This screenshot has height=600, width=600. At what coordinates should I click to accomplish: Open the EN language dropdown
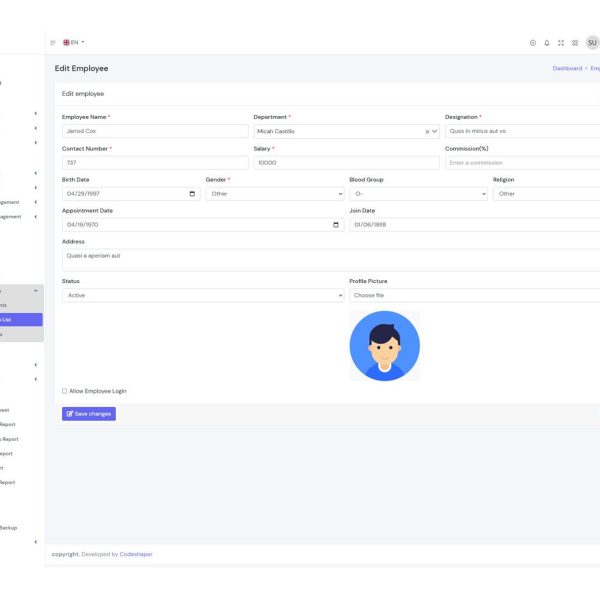coord(74,43)
